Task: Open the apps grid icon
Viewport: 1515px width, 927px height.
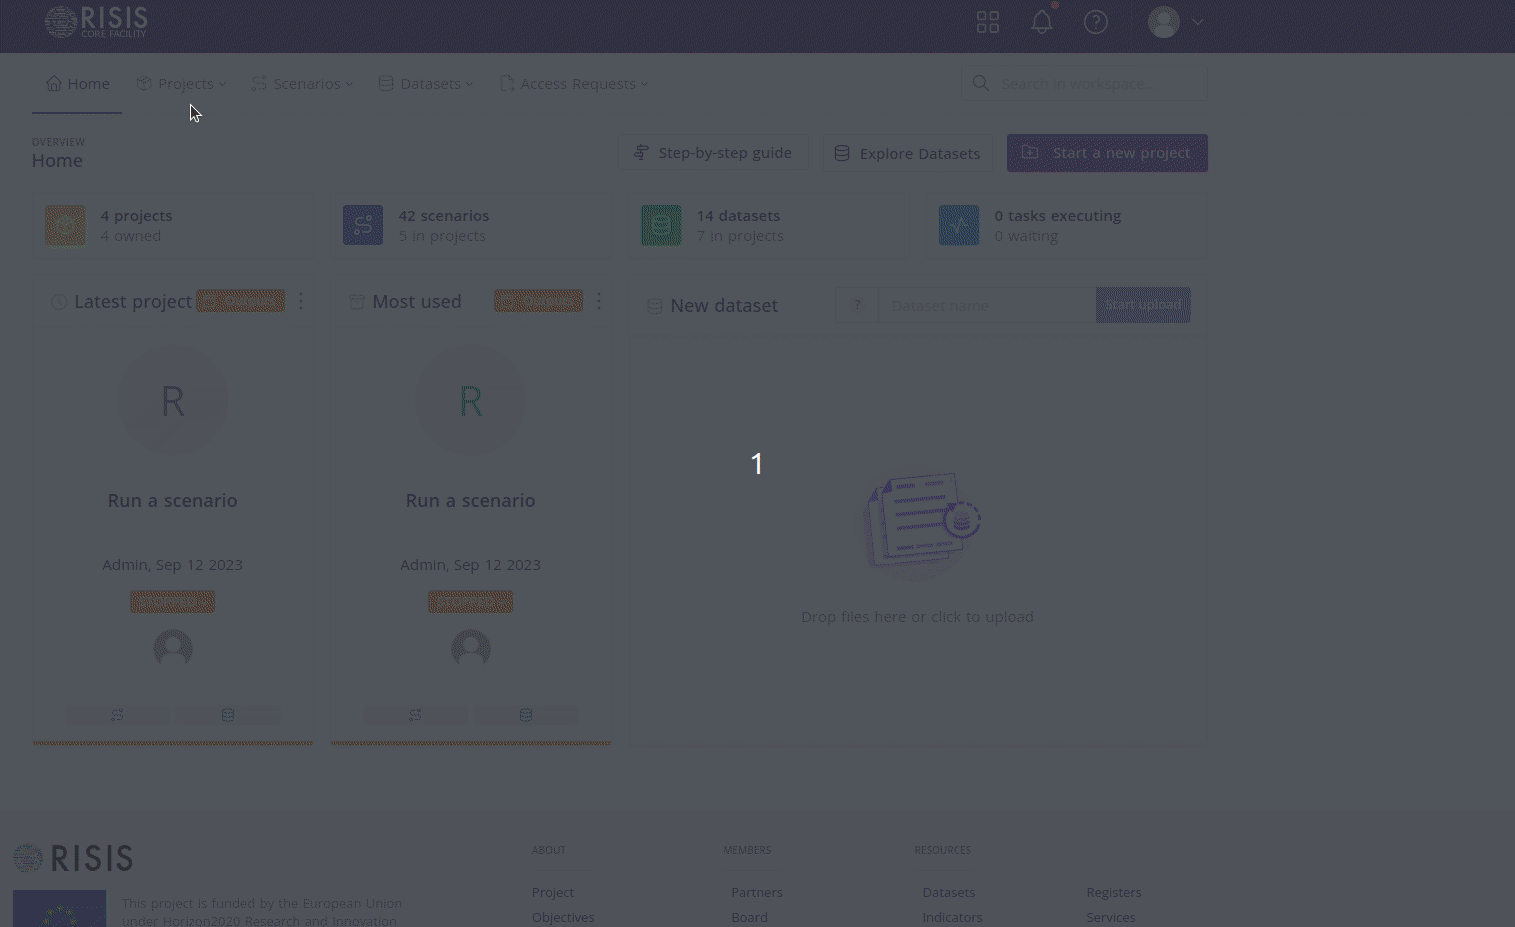Action: coord(987,21)
